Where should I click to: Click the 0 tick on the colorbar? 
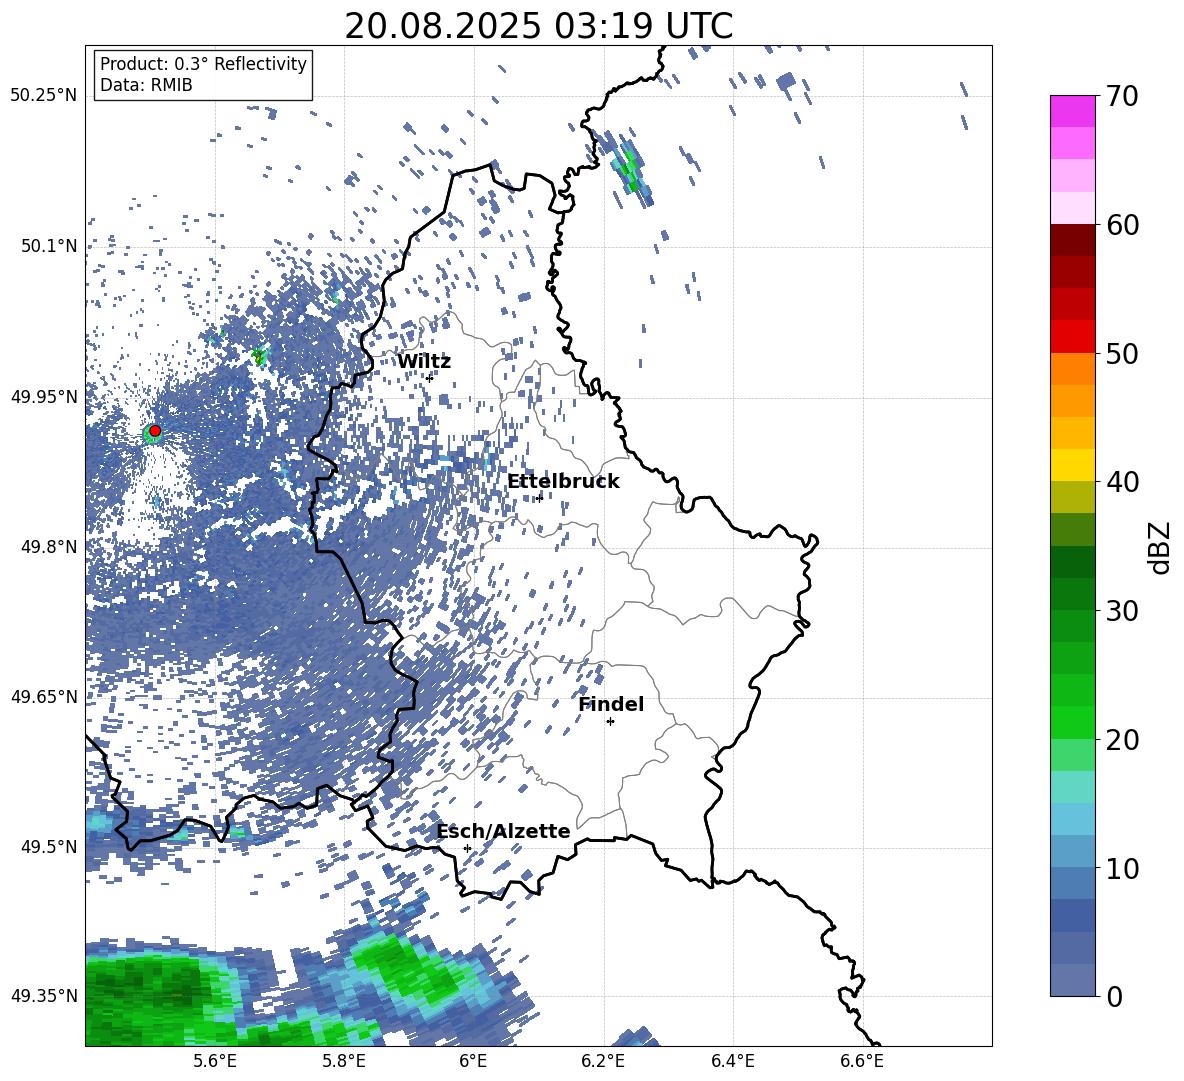(x=1113, y=996)
